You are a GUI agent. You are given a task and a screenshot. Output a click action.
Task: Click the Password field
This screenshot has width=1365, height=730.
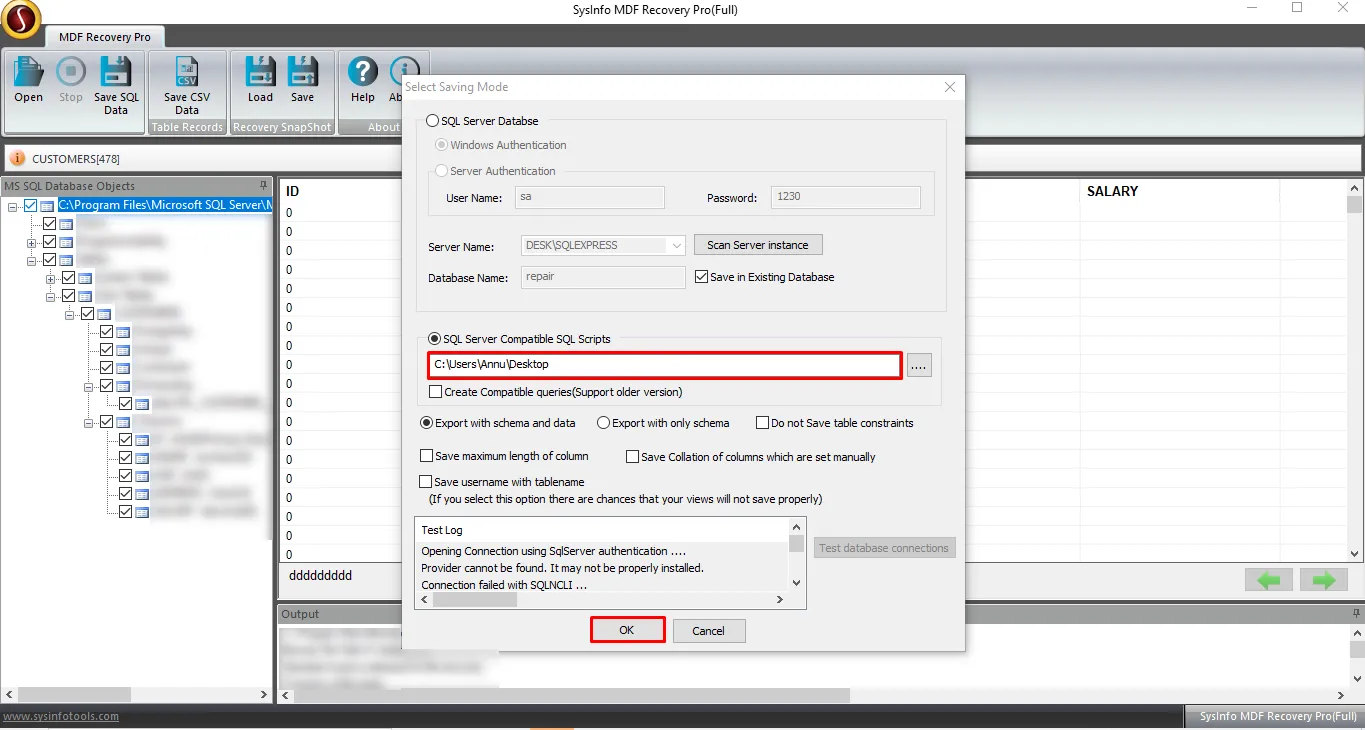(846, 197)
